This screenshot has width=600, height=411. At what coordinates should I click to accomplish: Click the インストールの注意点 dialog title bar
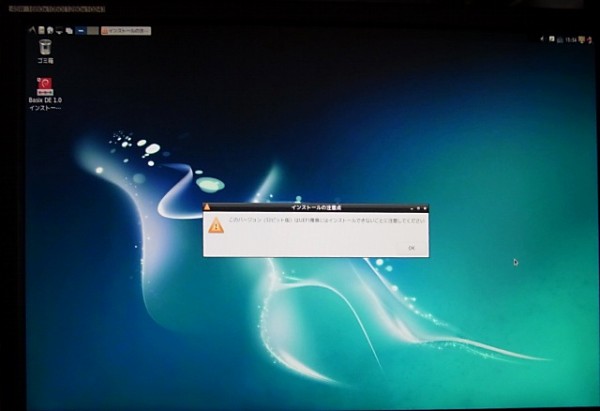tap(316, 207)
